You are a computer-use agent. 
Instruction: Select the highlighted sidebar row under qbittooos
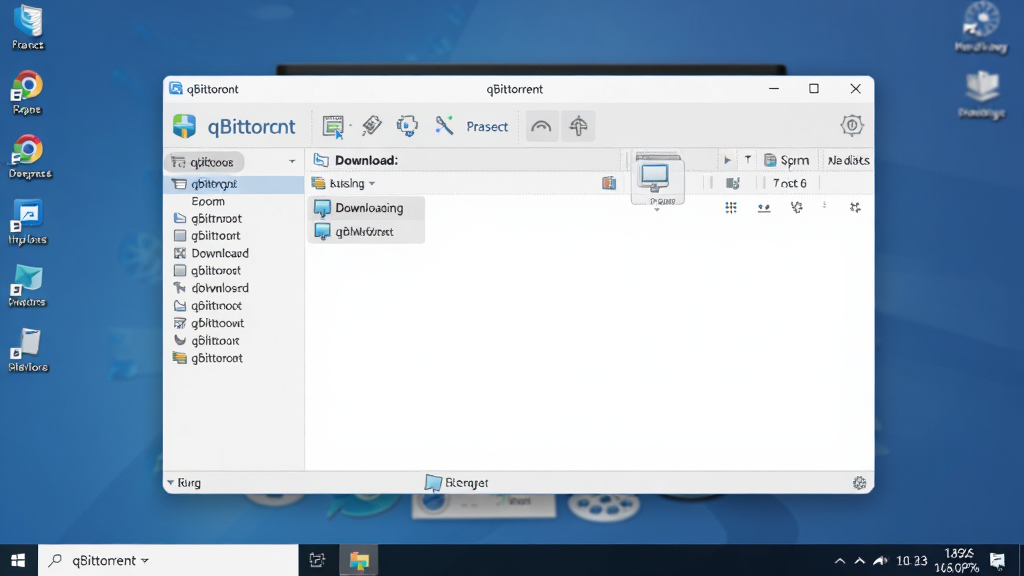(234, 184)
